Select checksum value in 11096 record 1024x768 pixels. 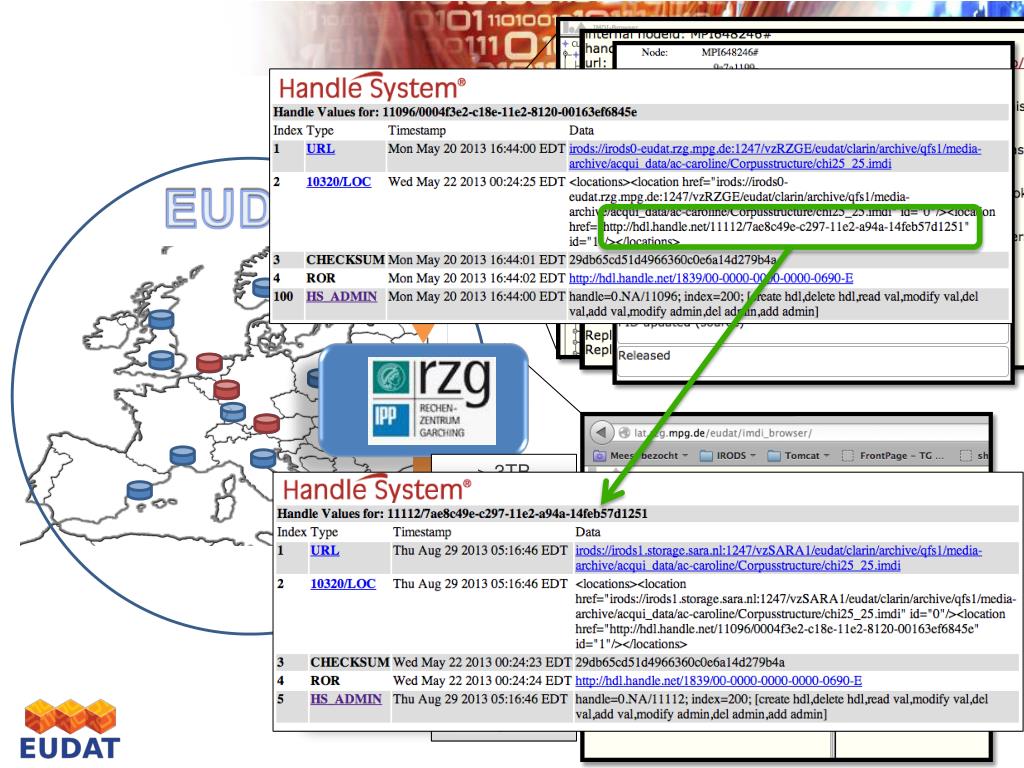(x=673, y=260)
